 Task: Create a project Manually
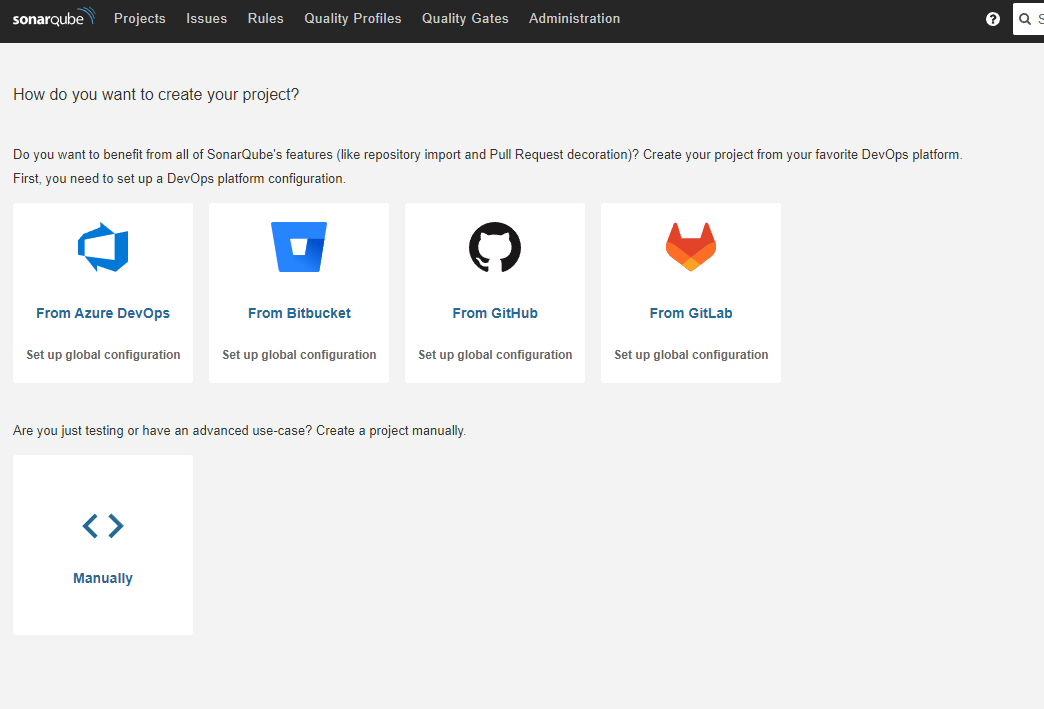pyautogui.click(x=103, y=578)
